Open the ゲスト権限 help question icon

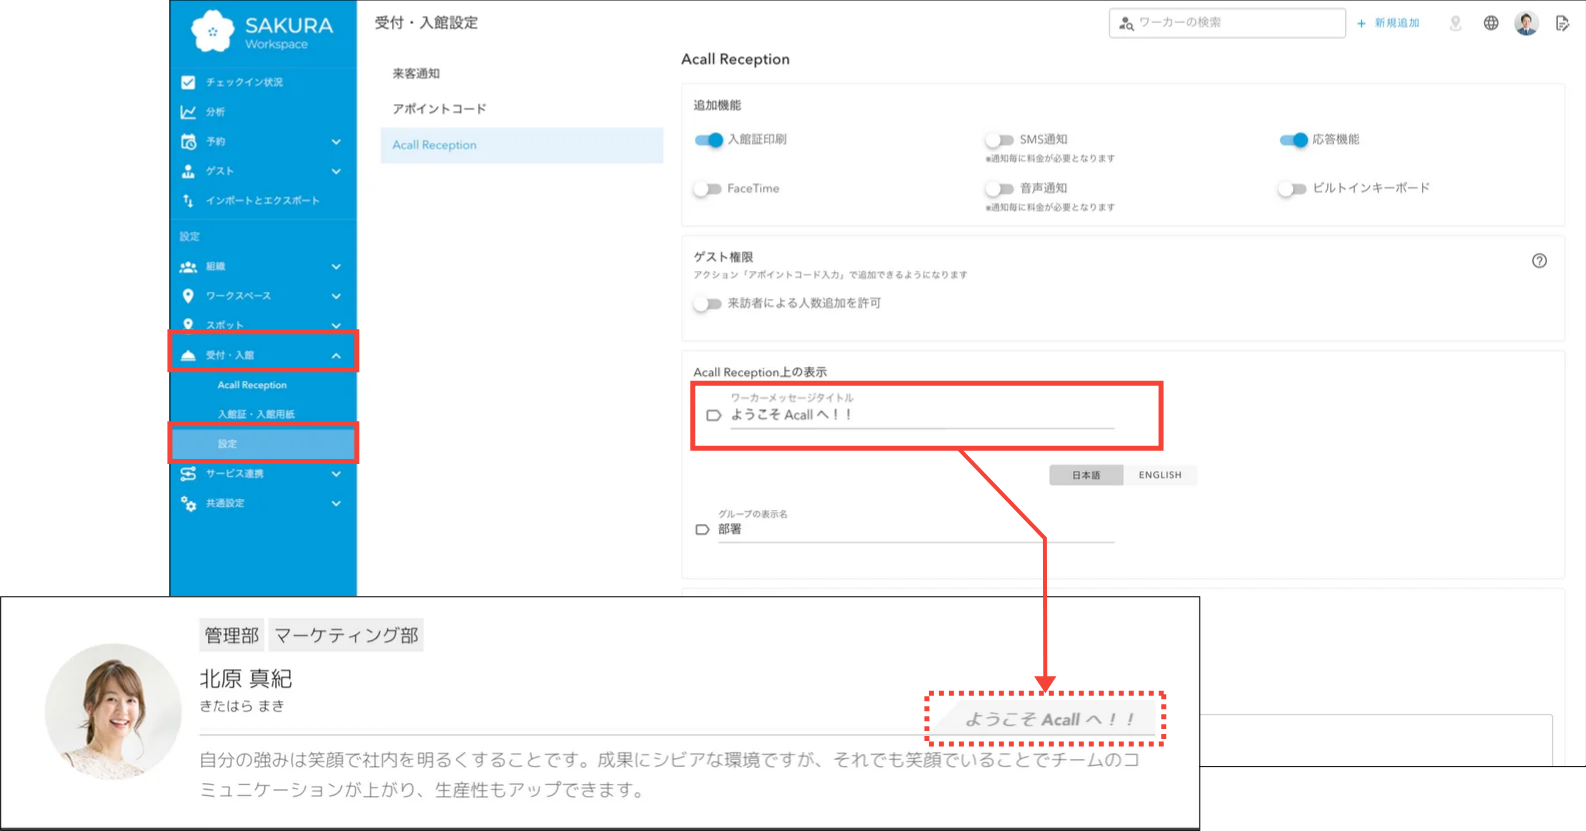click(1539, 261)
